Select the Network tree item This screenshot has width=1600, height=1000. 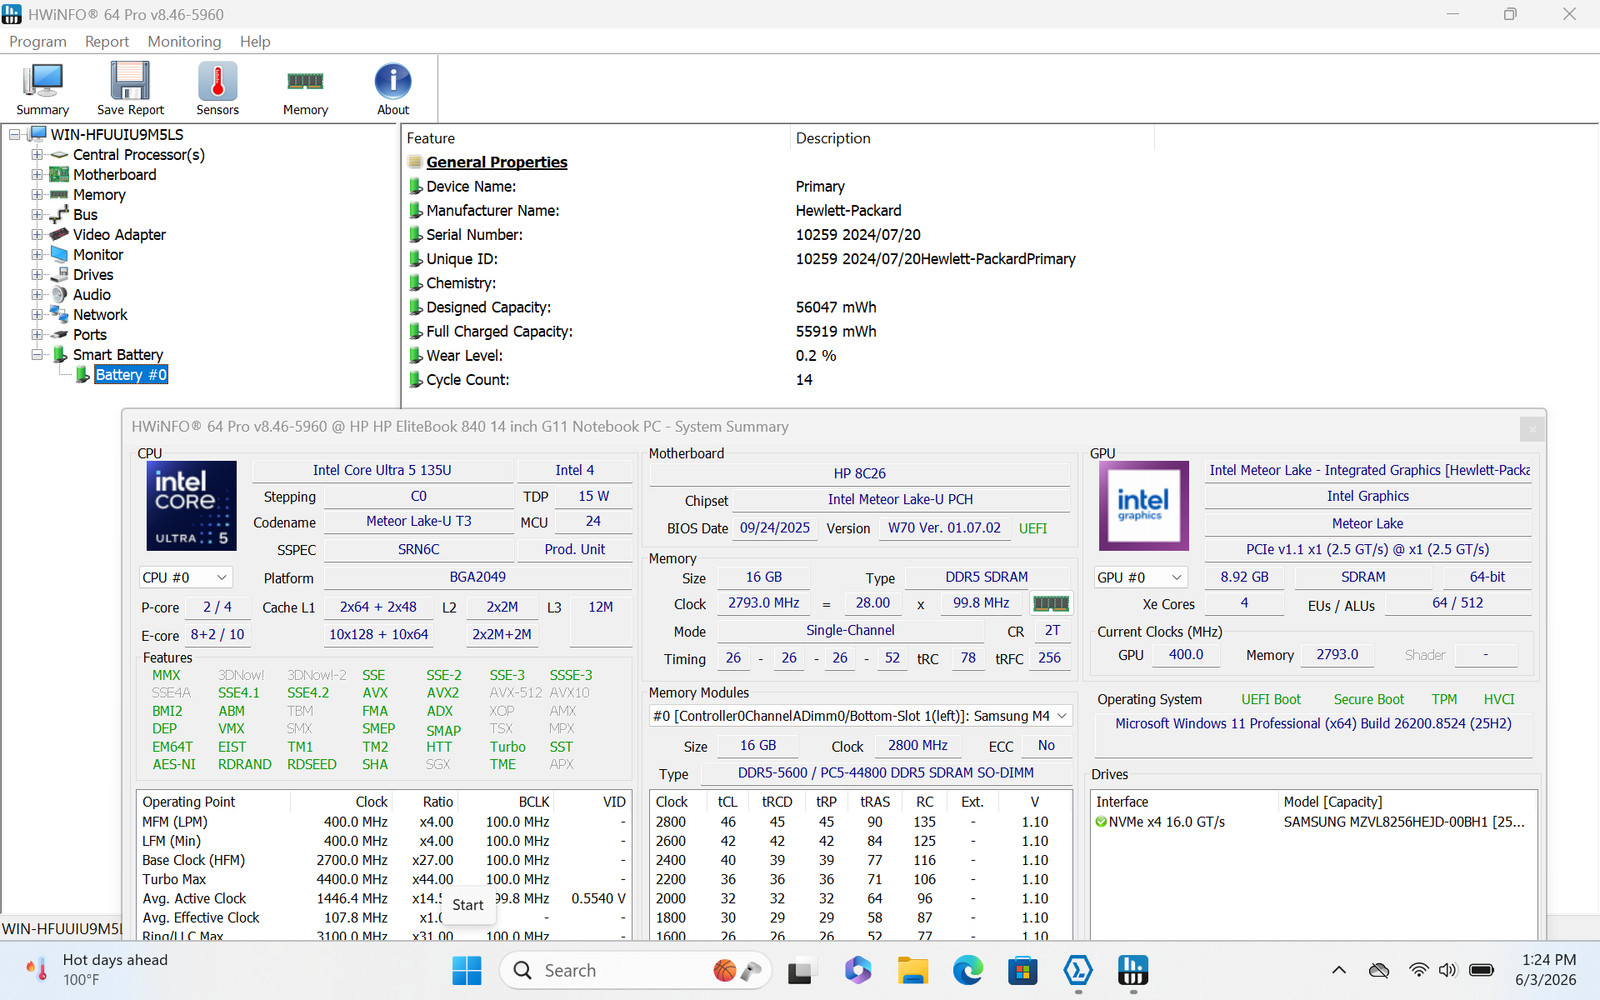point(100,315)
